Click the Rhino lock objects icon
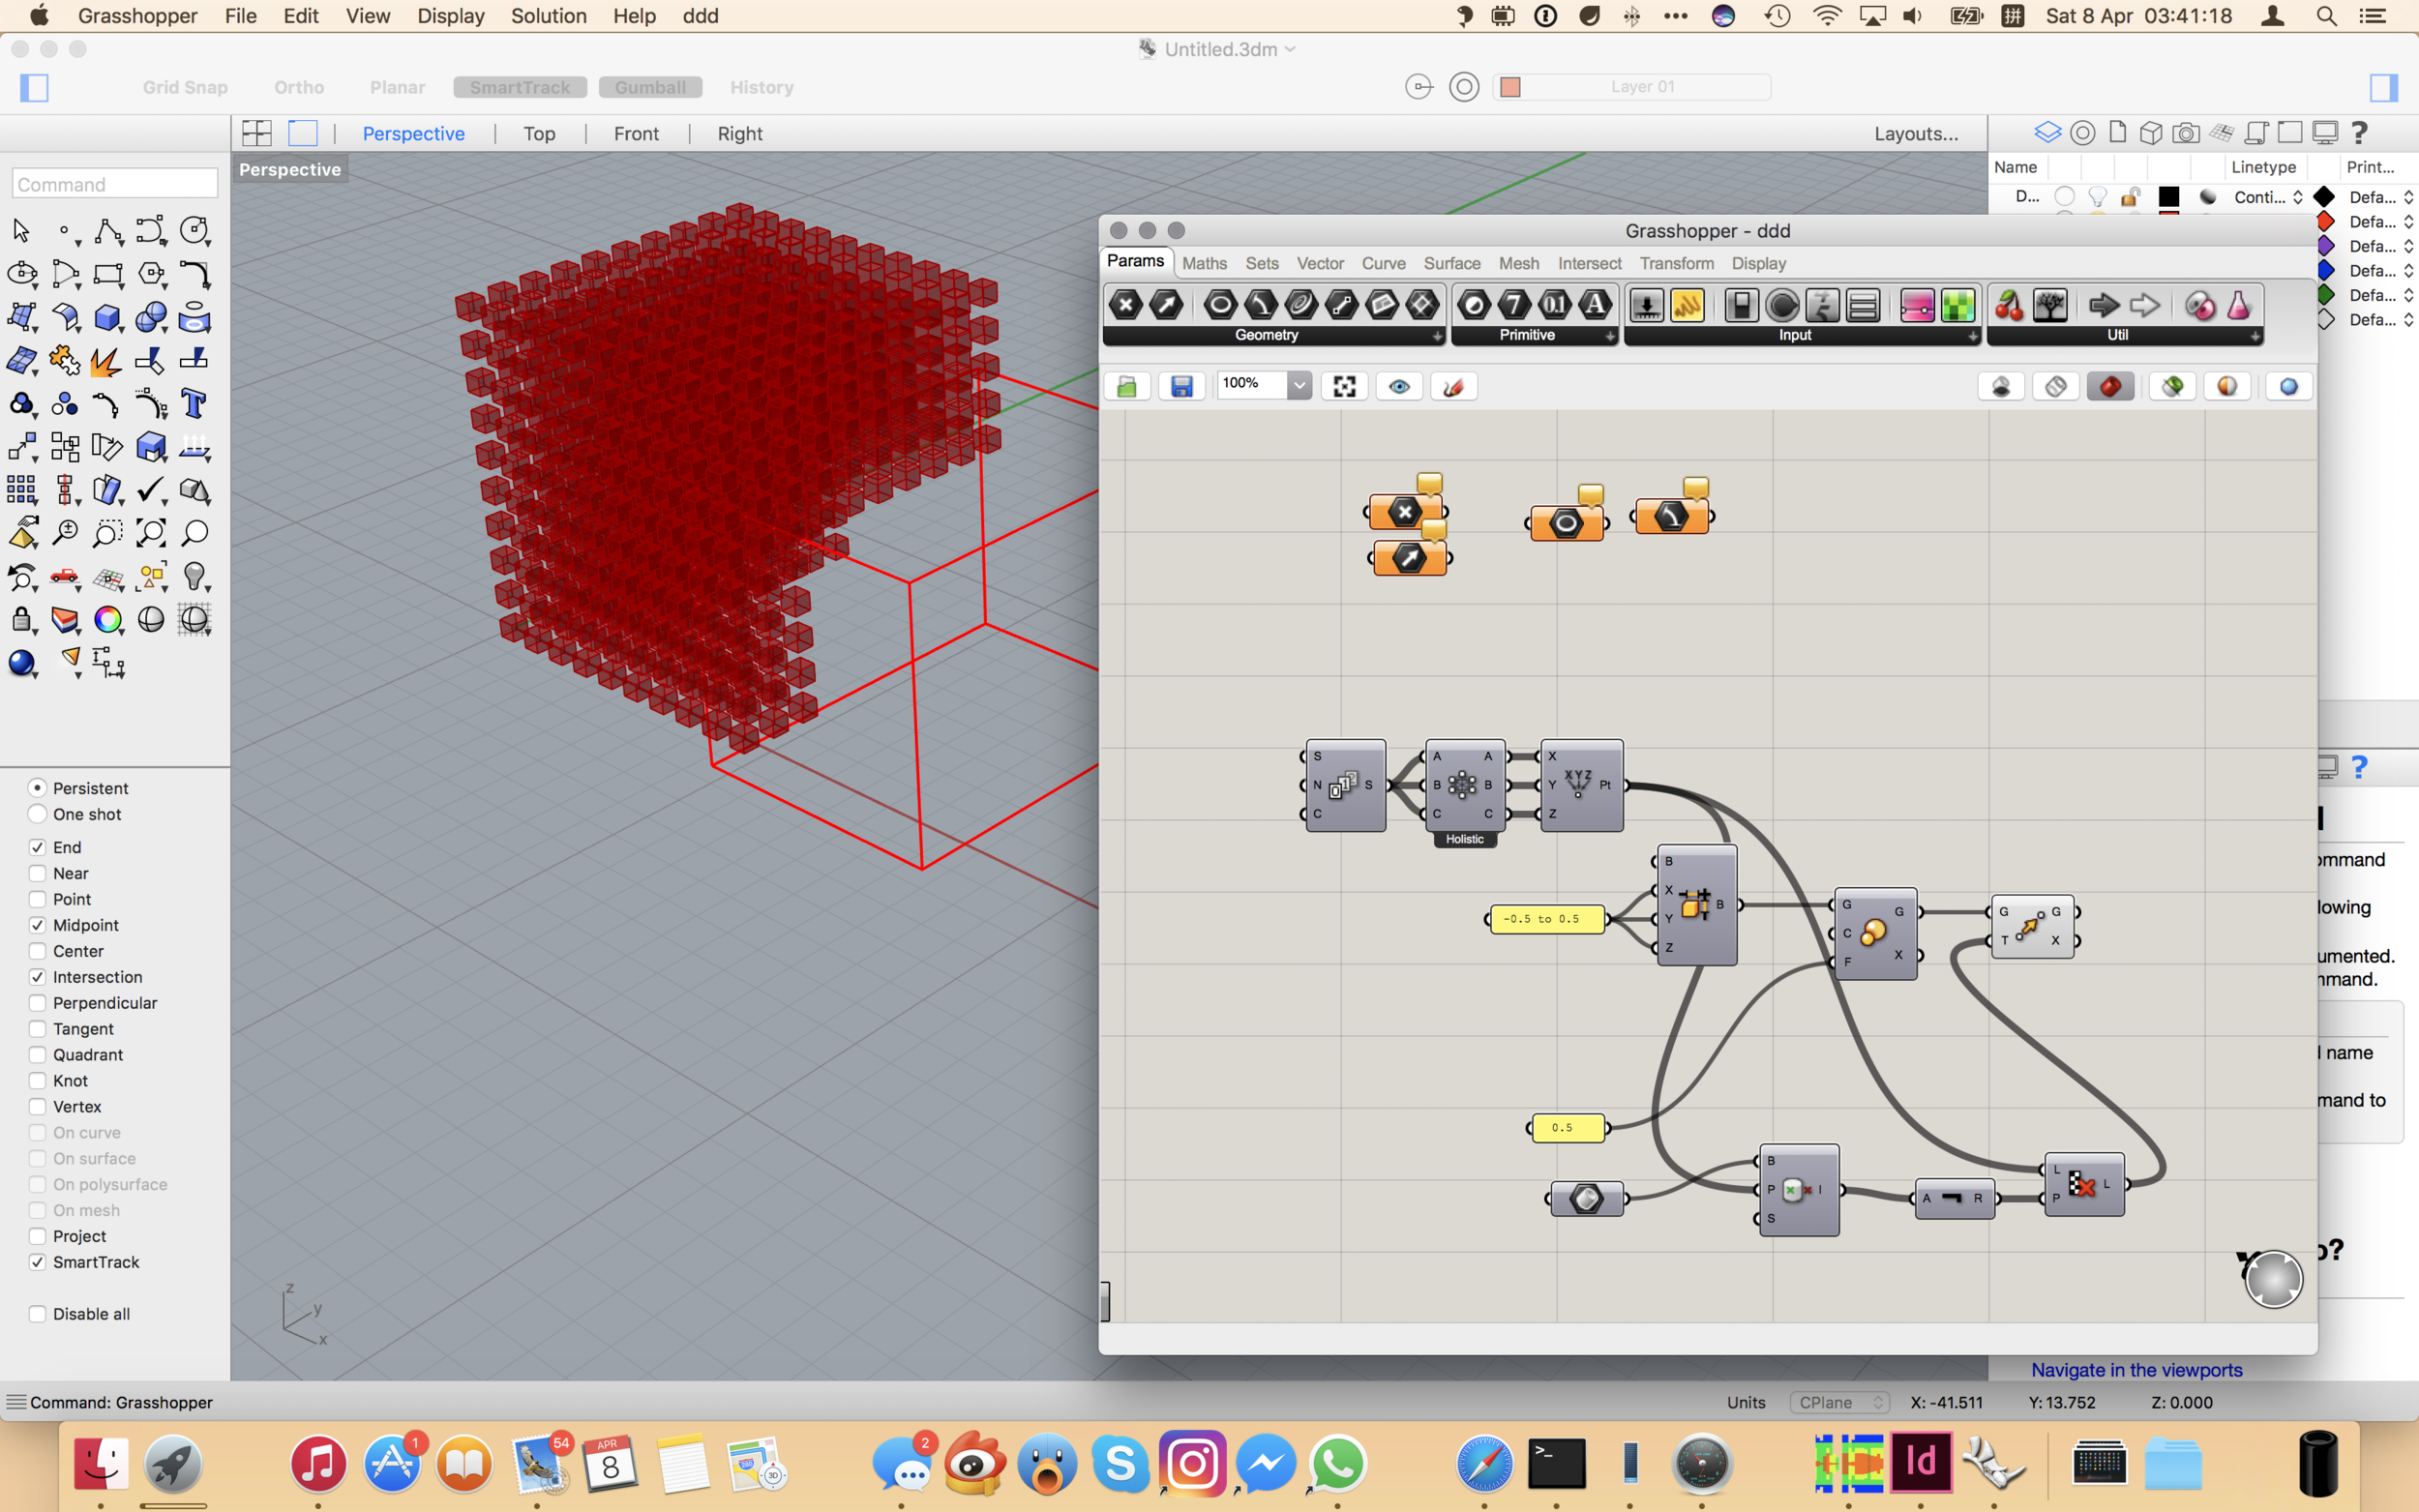 coord(21,619)
